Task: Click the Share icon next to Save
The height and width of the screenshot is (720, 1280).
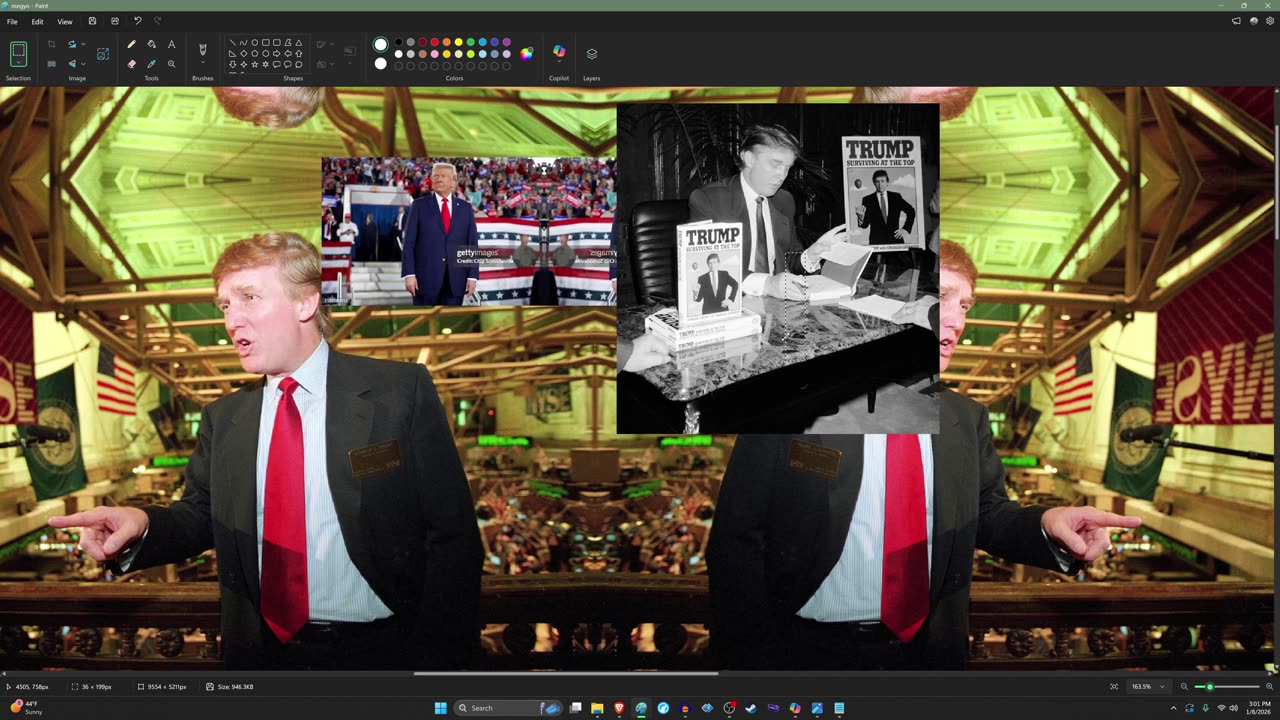Action: [115, 21]
